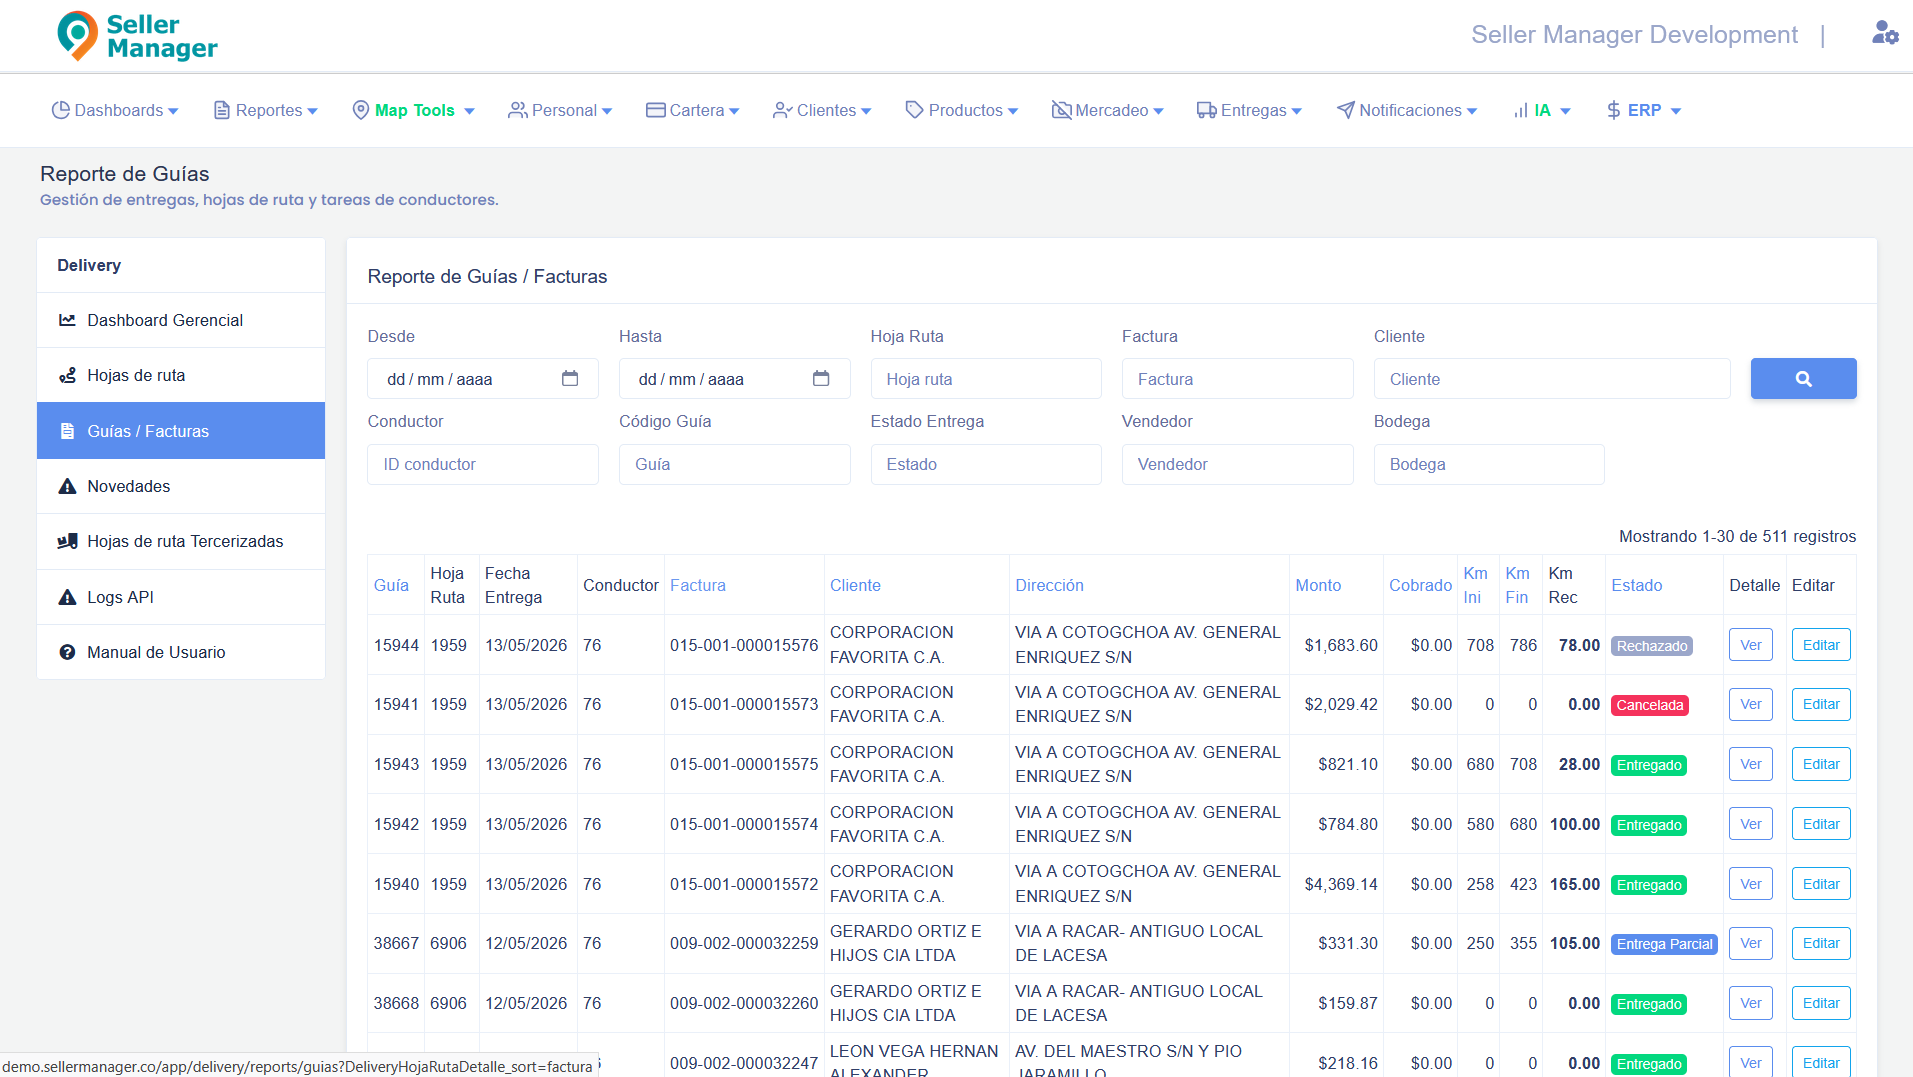Focus the ID conductor input field

point(483,464)
